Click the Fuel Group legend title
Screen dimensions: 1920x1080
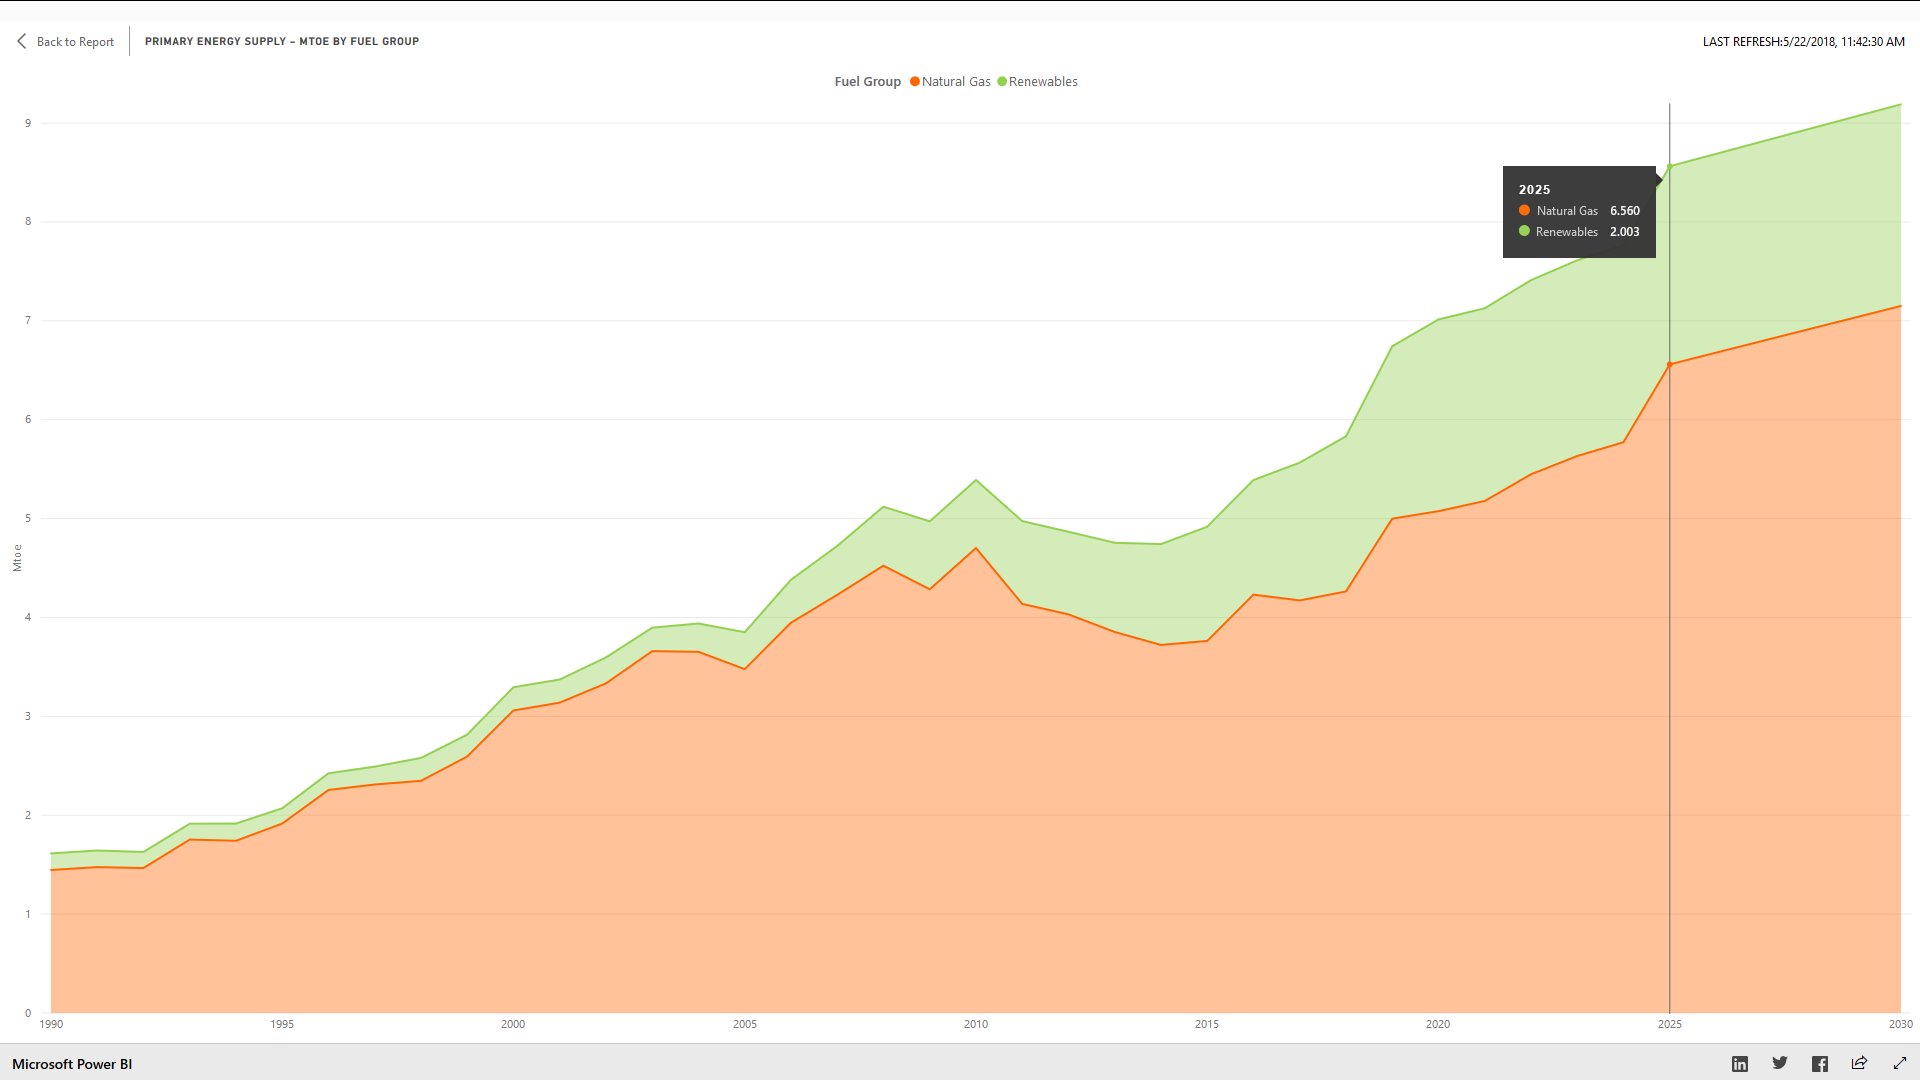[867, 82]
